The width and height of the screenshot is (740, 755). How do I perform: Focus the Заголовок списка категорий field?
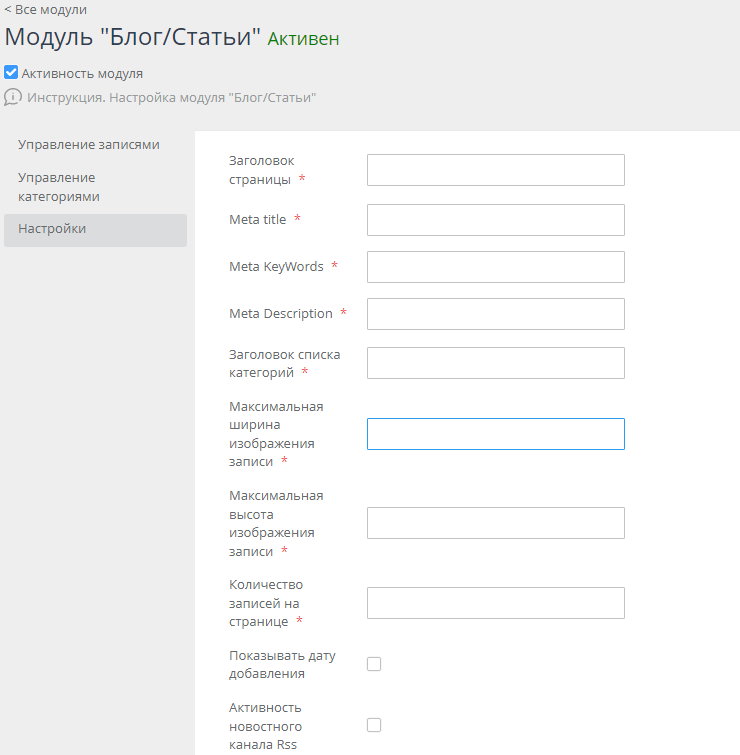[495, 363]
